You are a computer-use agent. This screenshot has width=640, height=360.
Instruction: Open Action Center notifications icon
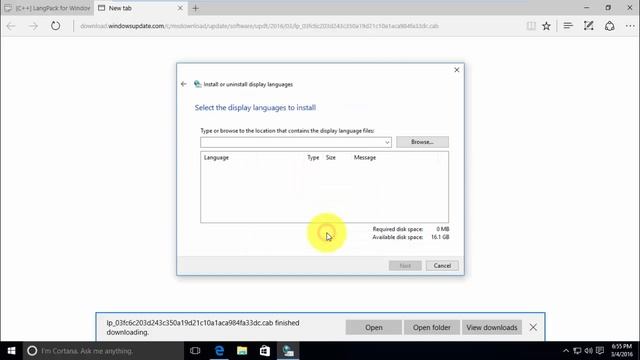coord(600,351)
